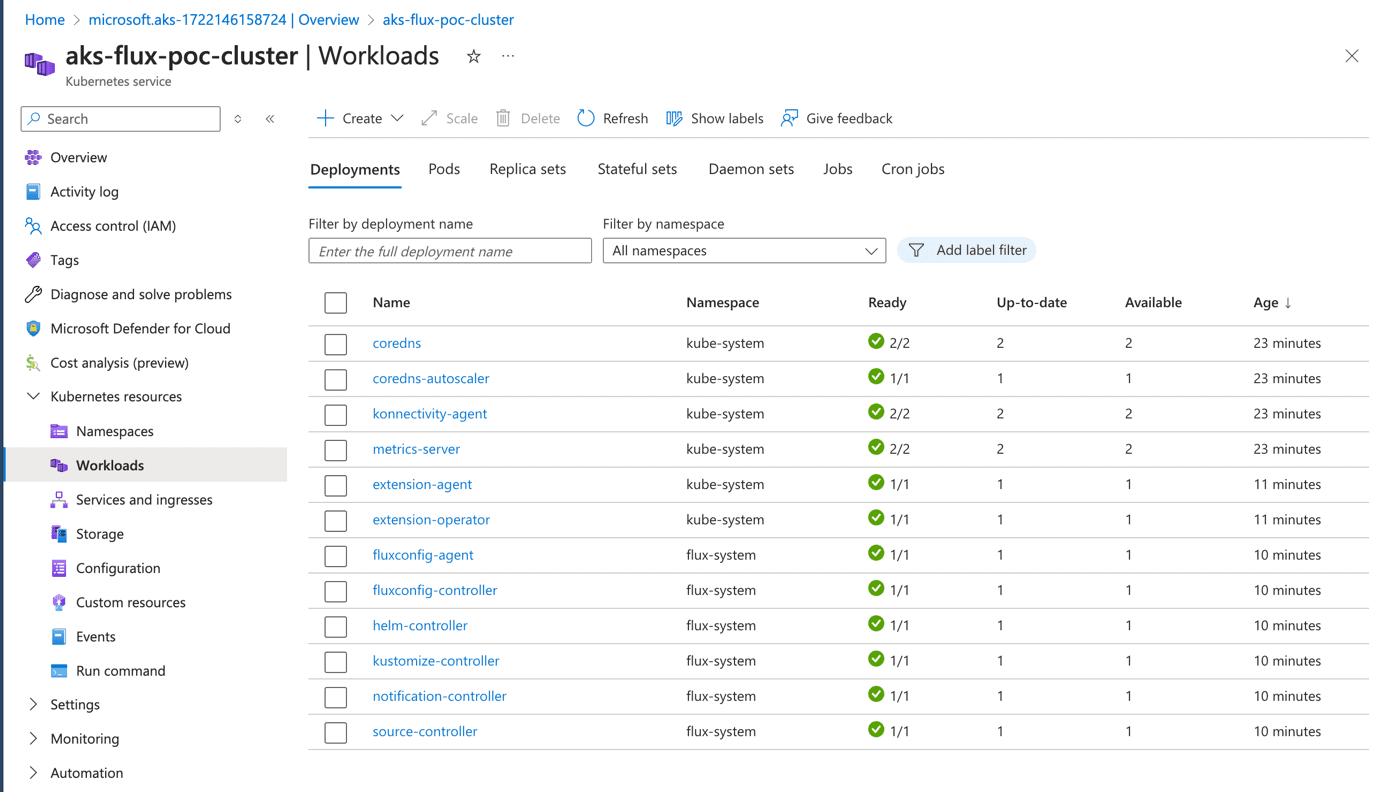Open the kustomize-controller deployment link
This screenshot has width=1384, height=797.
[436, 661]
